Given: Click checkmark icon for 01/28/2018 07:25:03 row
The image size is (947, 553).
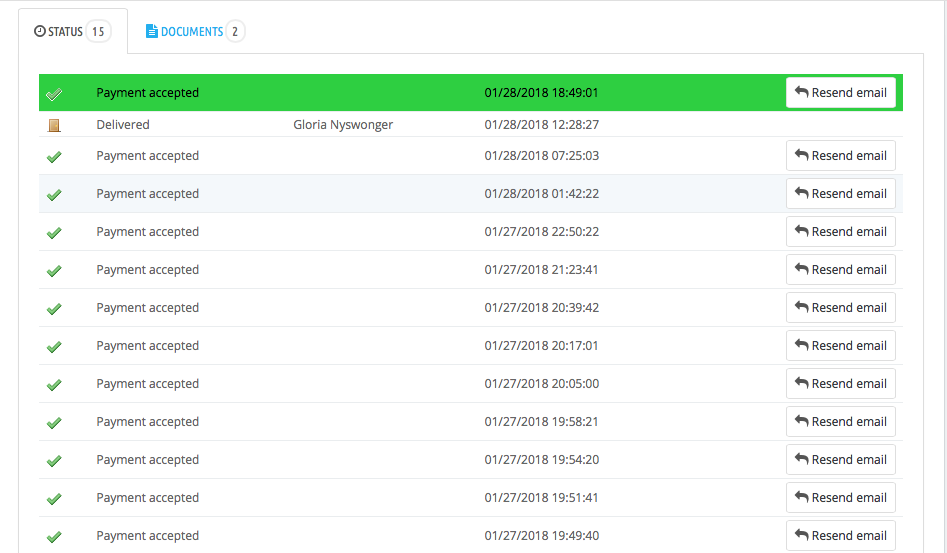Looking at the screenshot, I should pyautogui.click(x=54, y=157).
